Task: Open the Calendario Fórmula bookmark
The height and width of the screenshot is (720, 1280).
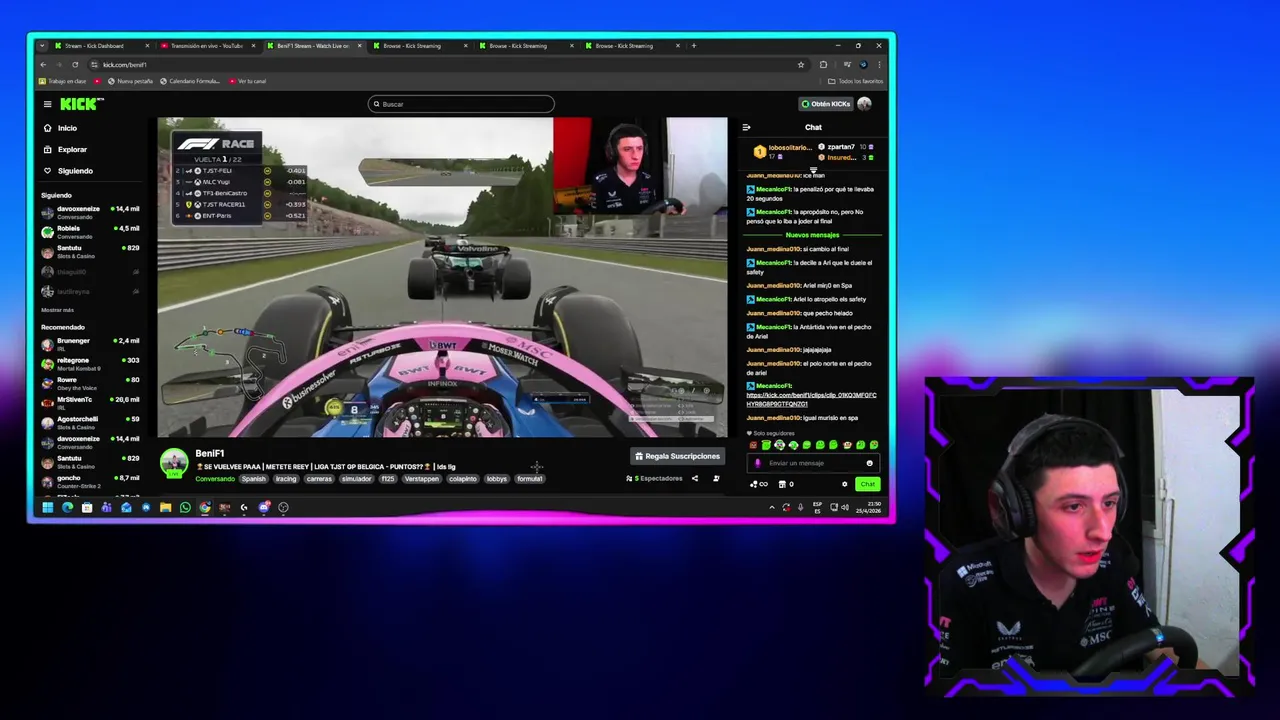Action: tap(190, 81)
